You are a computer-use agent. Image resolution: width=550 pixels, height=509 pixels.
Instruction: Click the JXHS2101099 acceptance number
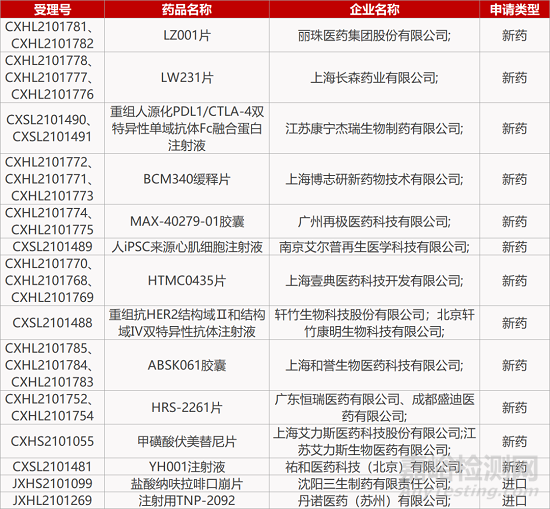pos(52,484)
